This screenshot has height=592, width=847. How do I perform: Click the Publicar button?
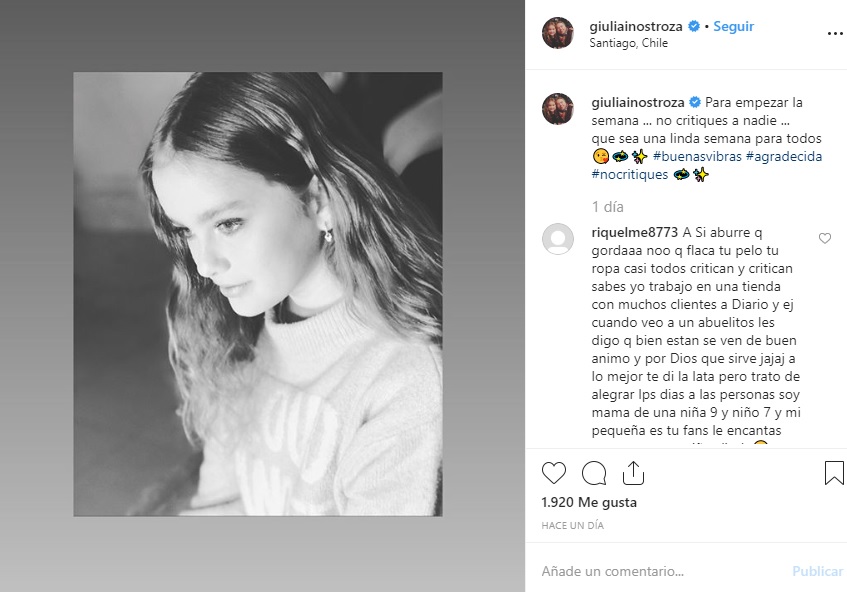(x=817, y=572)
